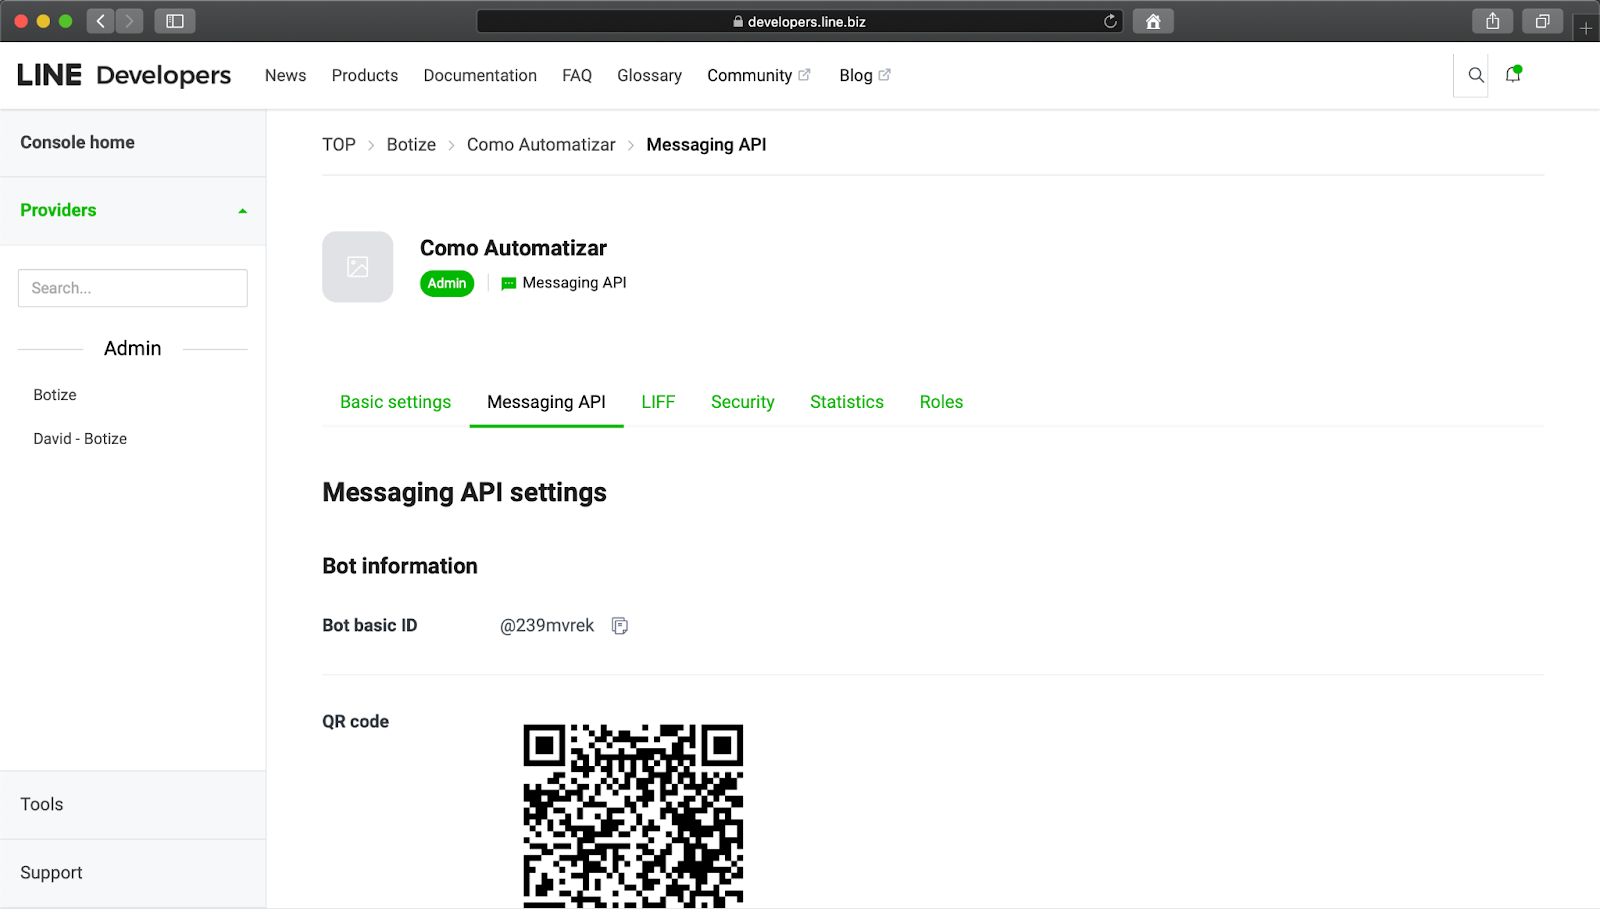Open the Blog external link

tap(865, 75)
